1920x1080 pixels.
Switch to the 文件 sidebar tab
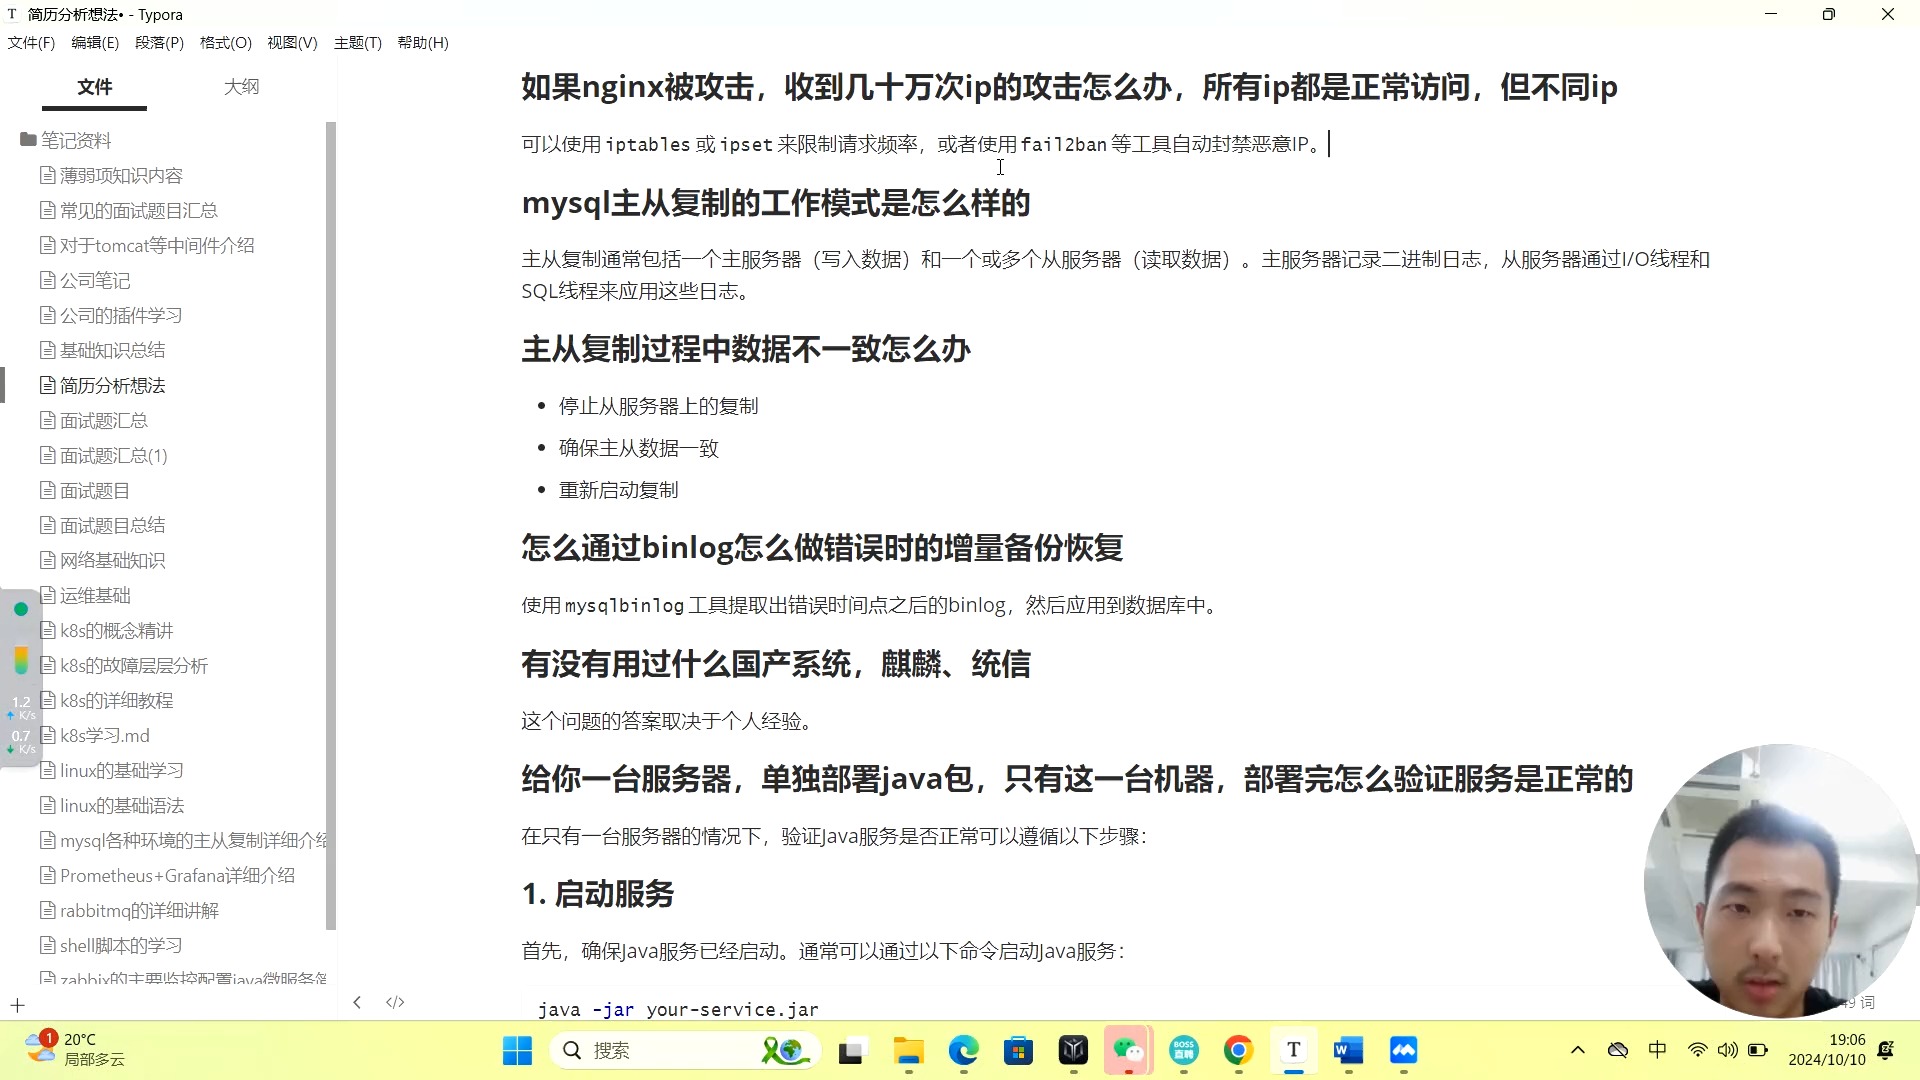point(95,87)
